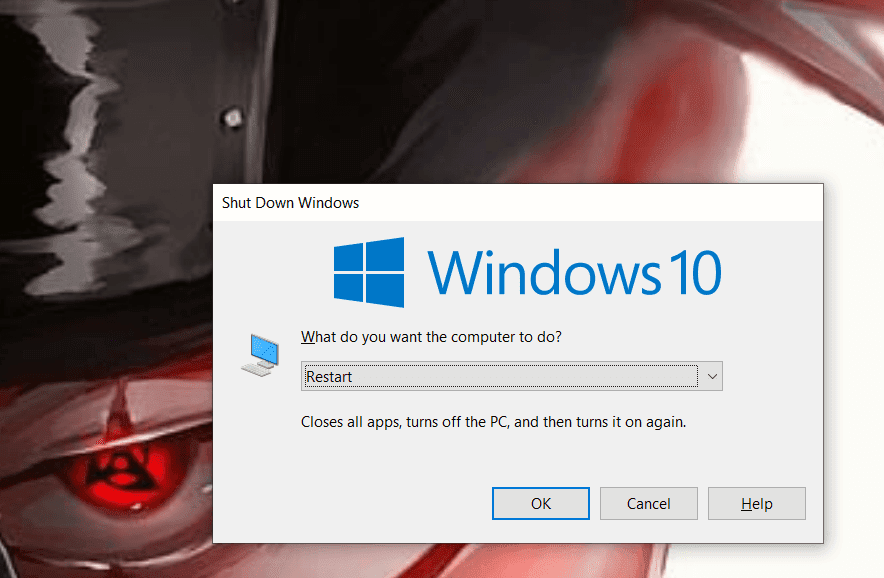Viewport: 884px width, 578px height.
Task: Confirm restart with the OK button
Action: pyautogui.click(x=541, y=504)
